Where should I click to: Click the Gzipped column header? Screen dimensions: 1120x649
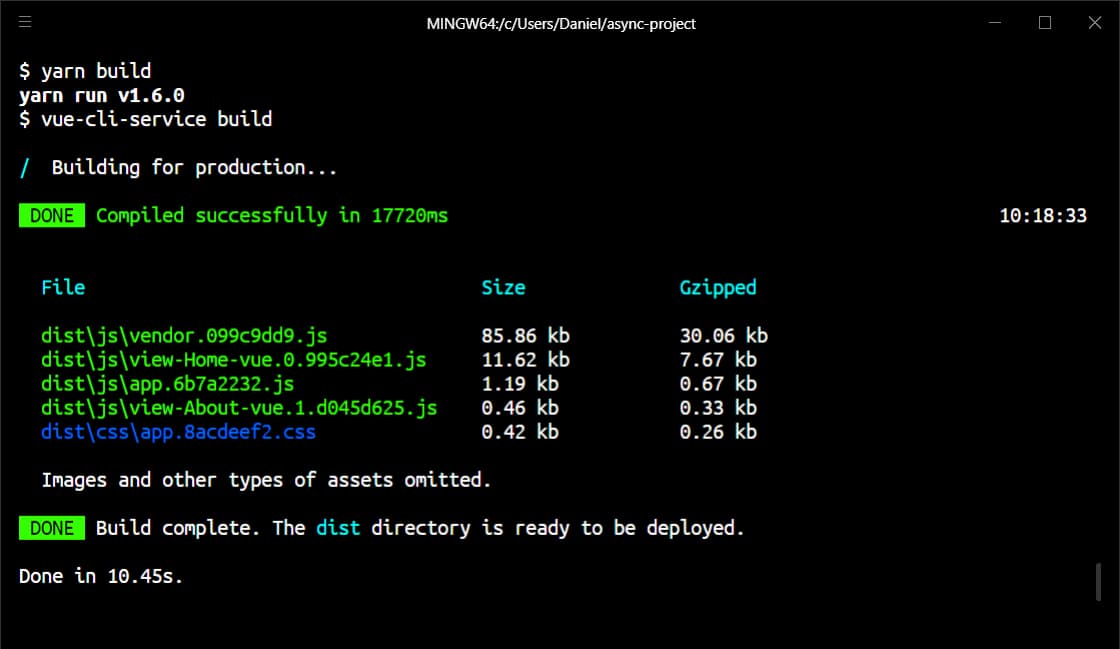[x=718, y=288]
